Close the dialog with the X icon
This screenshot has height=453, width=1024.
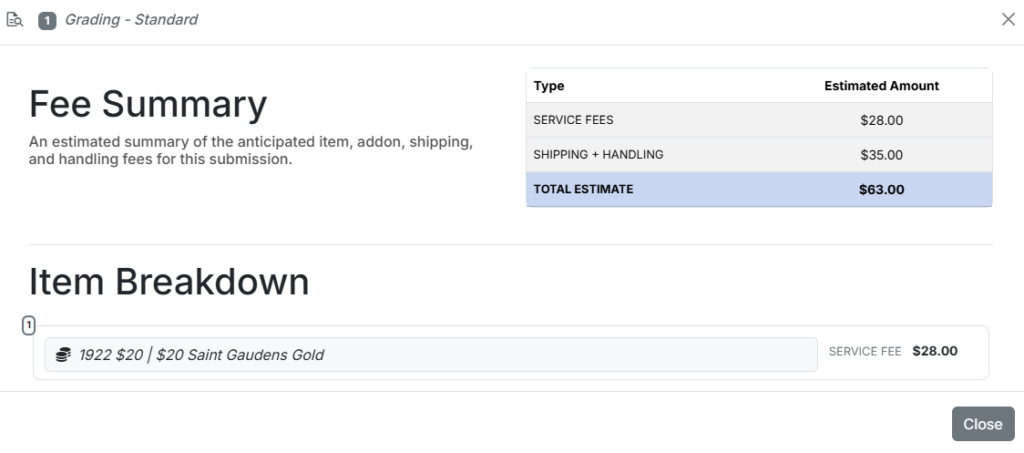pyautogui.click(x=1008, y=20)
